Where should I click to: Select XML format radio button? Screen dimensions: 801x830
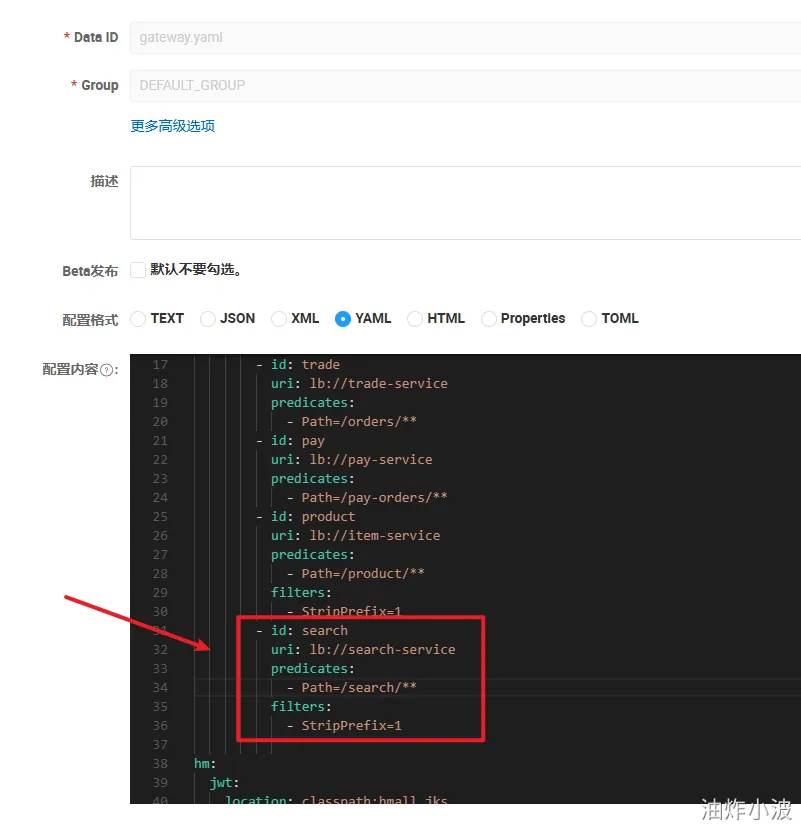(x=278, y=319)
